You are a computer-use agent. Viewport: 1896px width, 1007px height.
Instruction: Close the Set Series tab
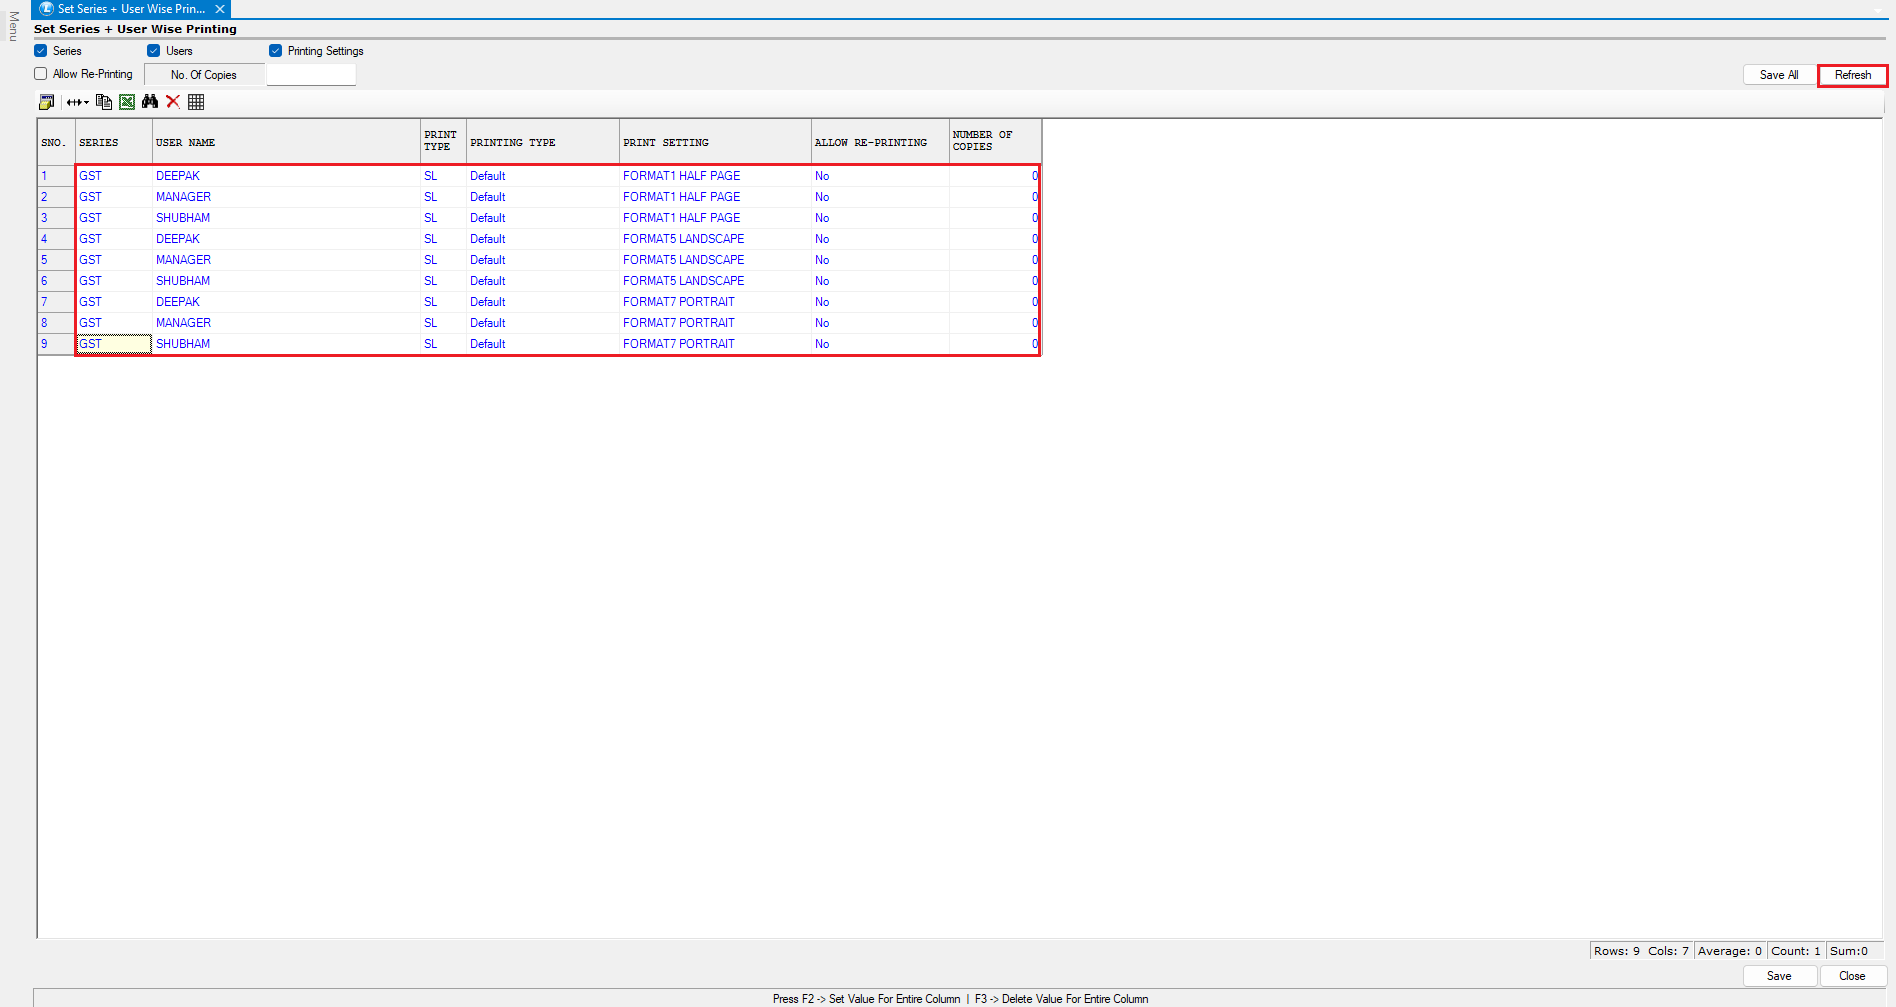click(x=220, y=9)
